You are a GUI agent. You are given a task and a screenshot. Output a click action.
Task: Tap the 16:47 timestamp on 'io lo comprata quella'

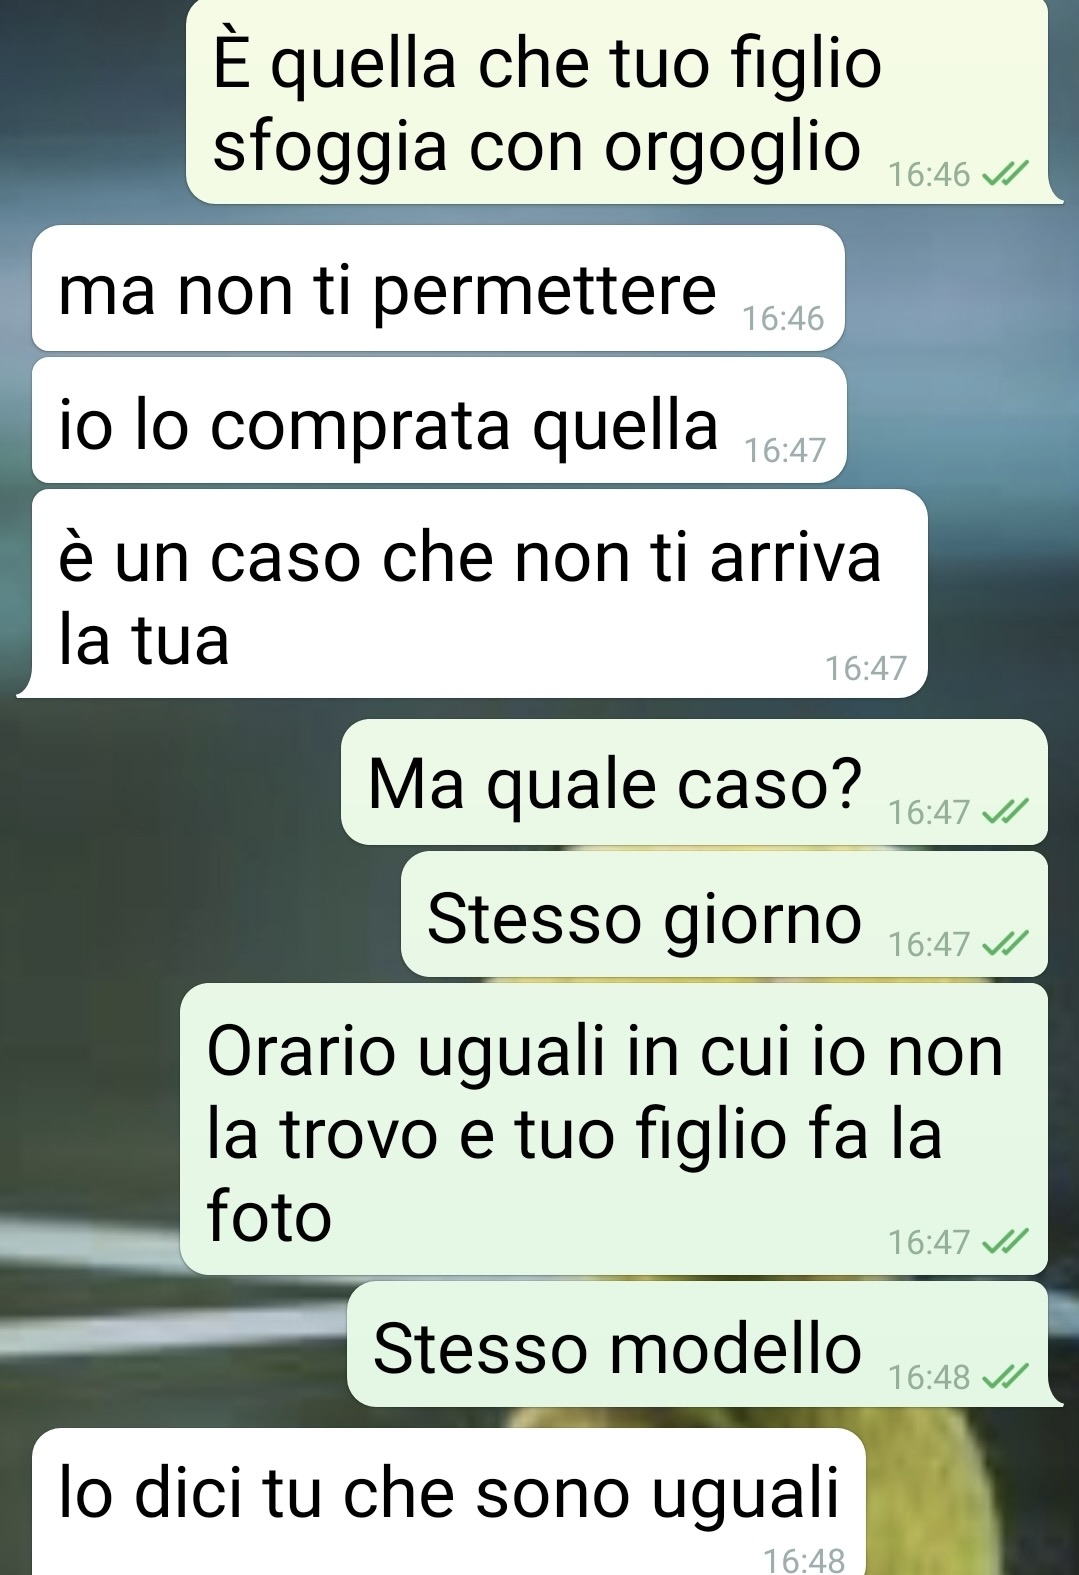pyautogui.click(x=785, y=451)
